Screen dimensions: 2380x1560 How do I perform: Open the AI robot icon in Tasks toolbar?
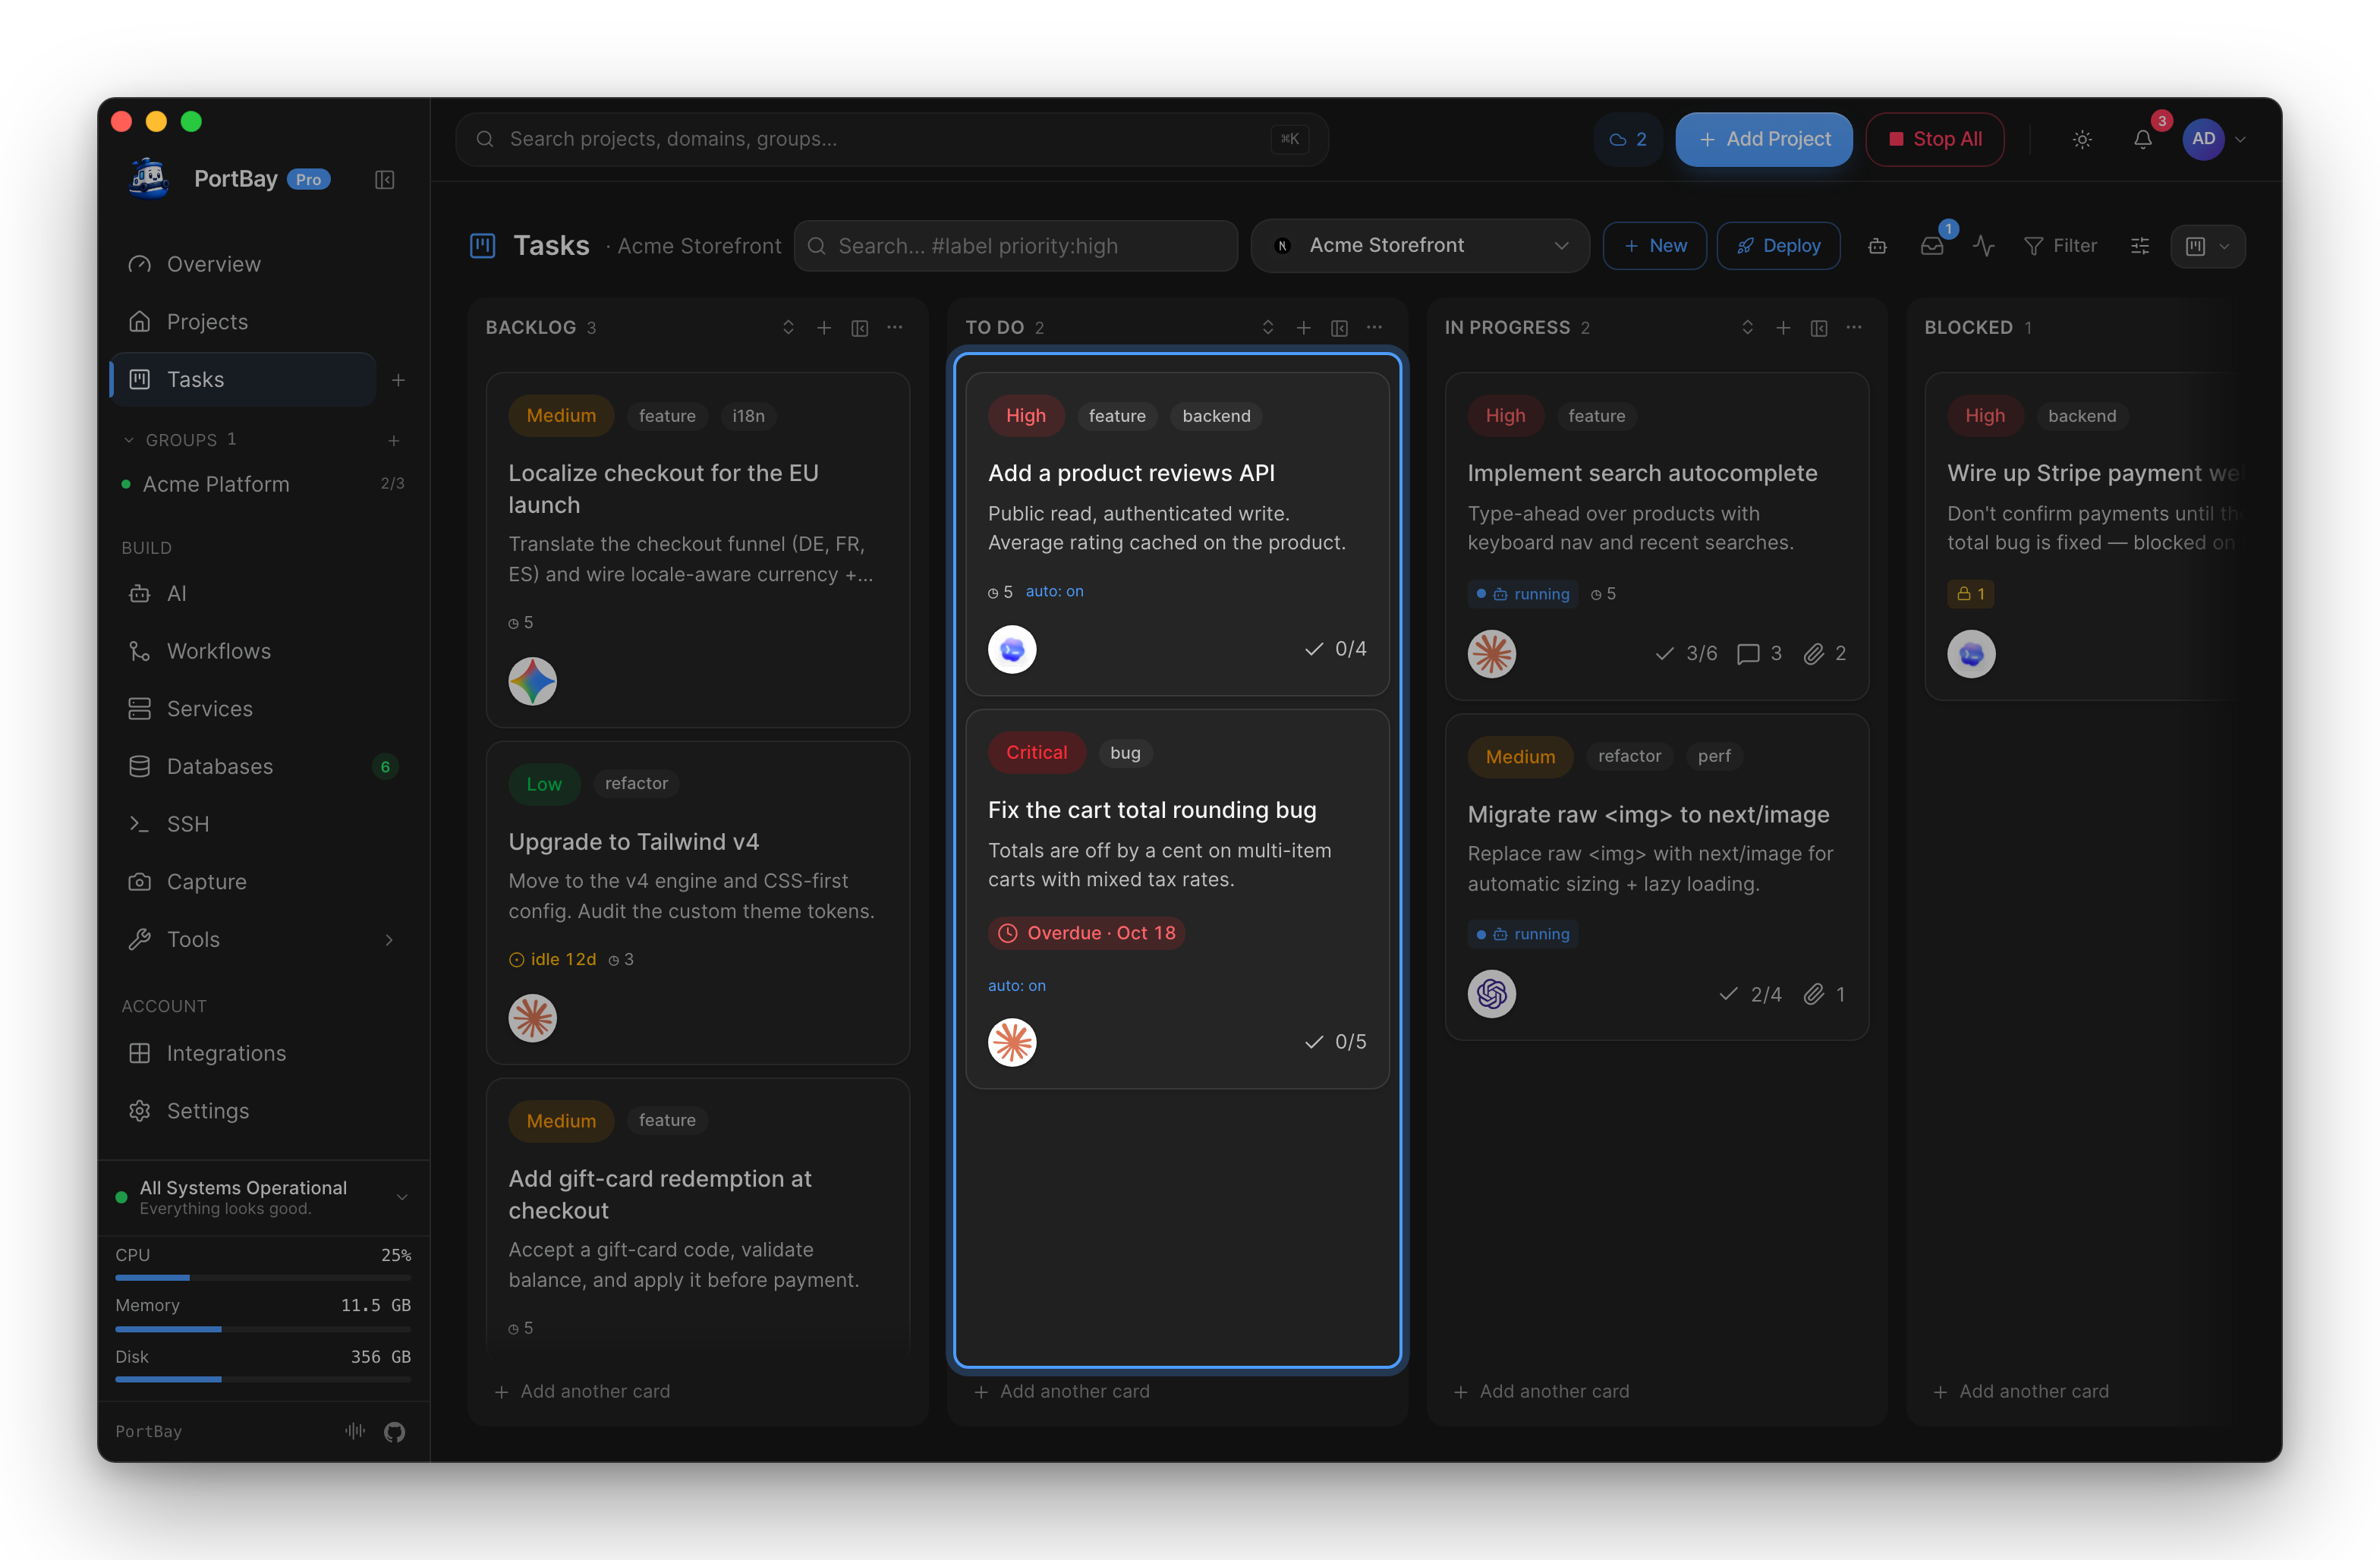1877,246
